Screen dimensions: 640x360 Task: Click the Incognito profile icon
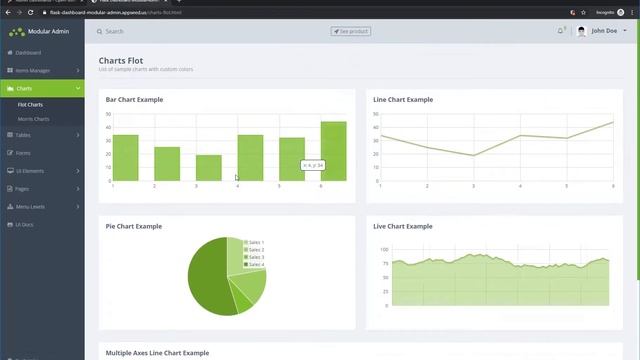620,13
